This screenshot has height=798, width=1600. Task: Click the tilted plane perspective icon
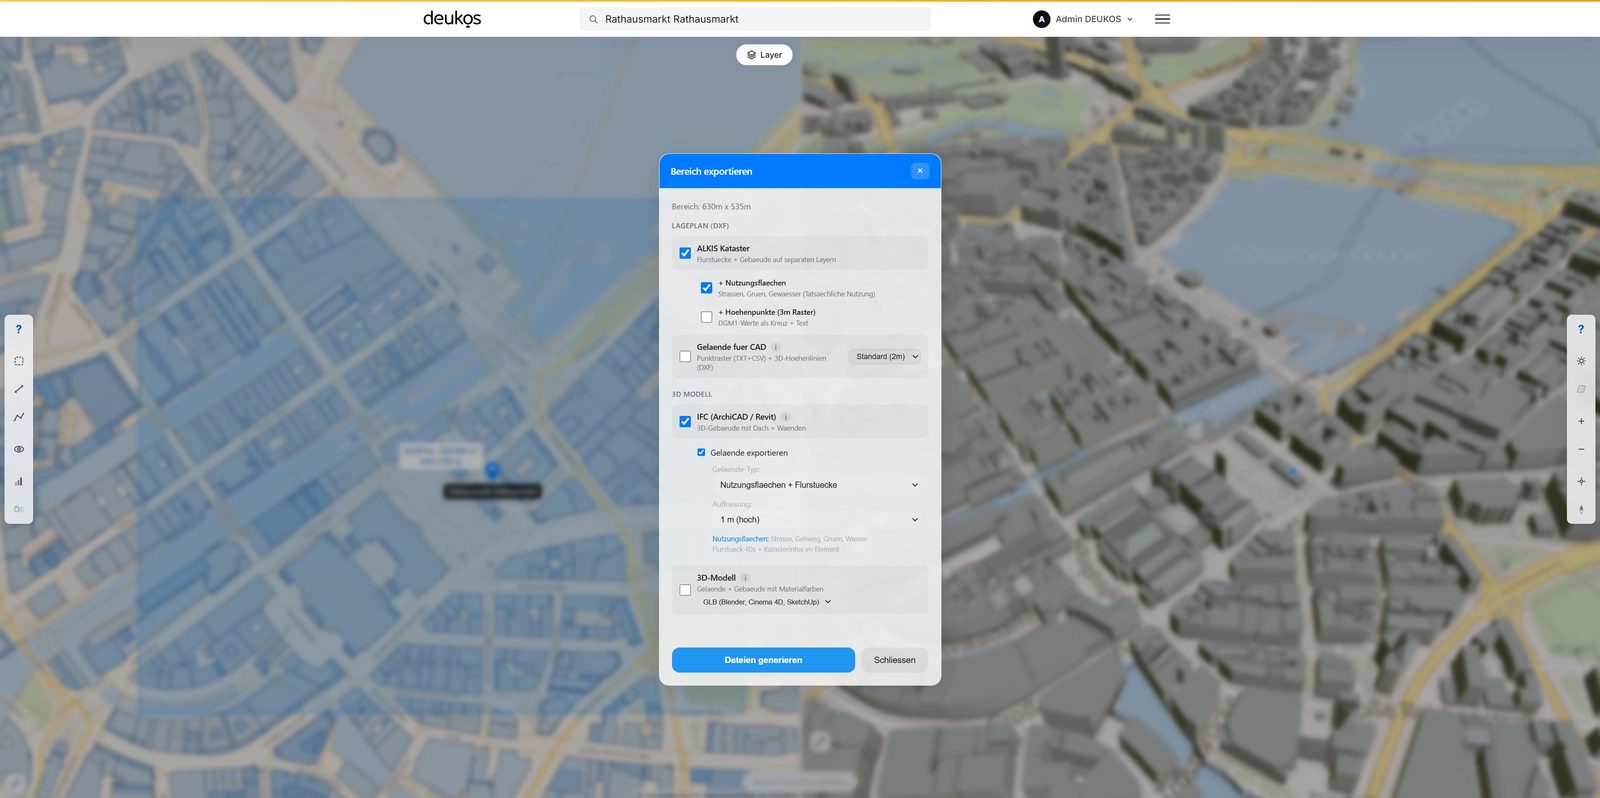[x=1581, y=389]
